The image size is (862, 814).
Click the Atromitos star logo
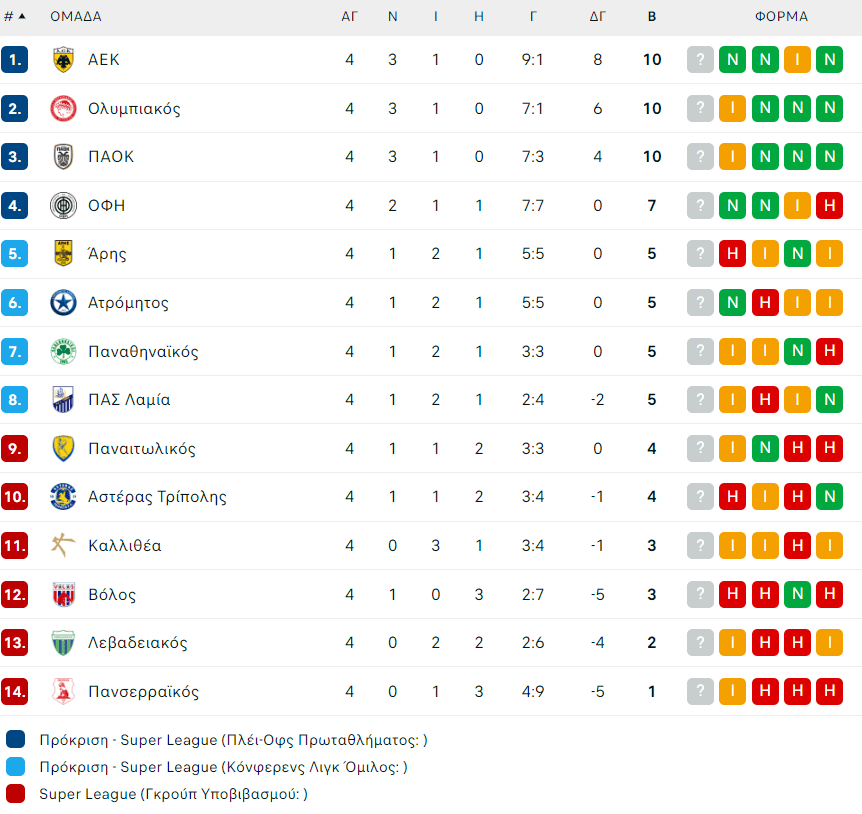click(63, 302)
